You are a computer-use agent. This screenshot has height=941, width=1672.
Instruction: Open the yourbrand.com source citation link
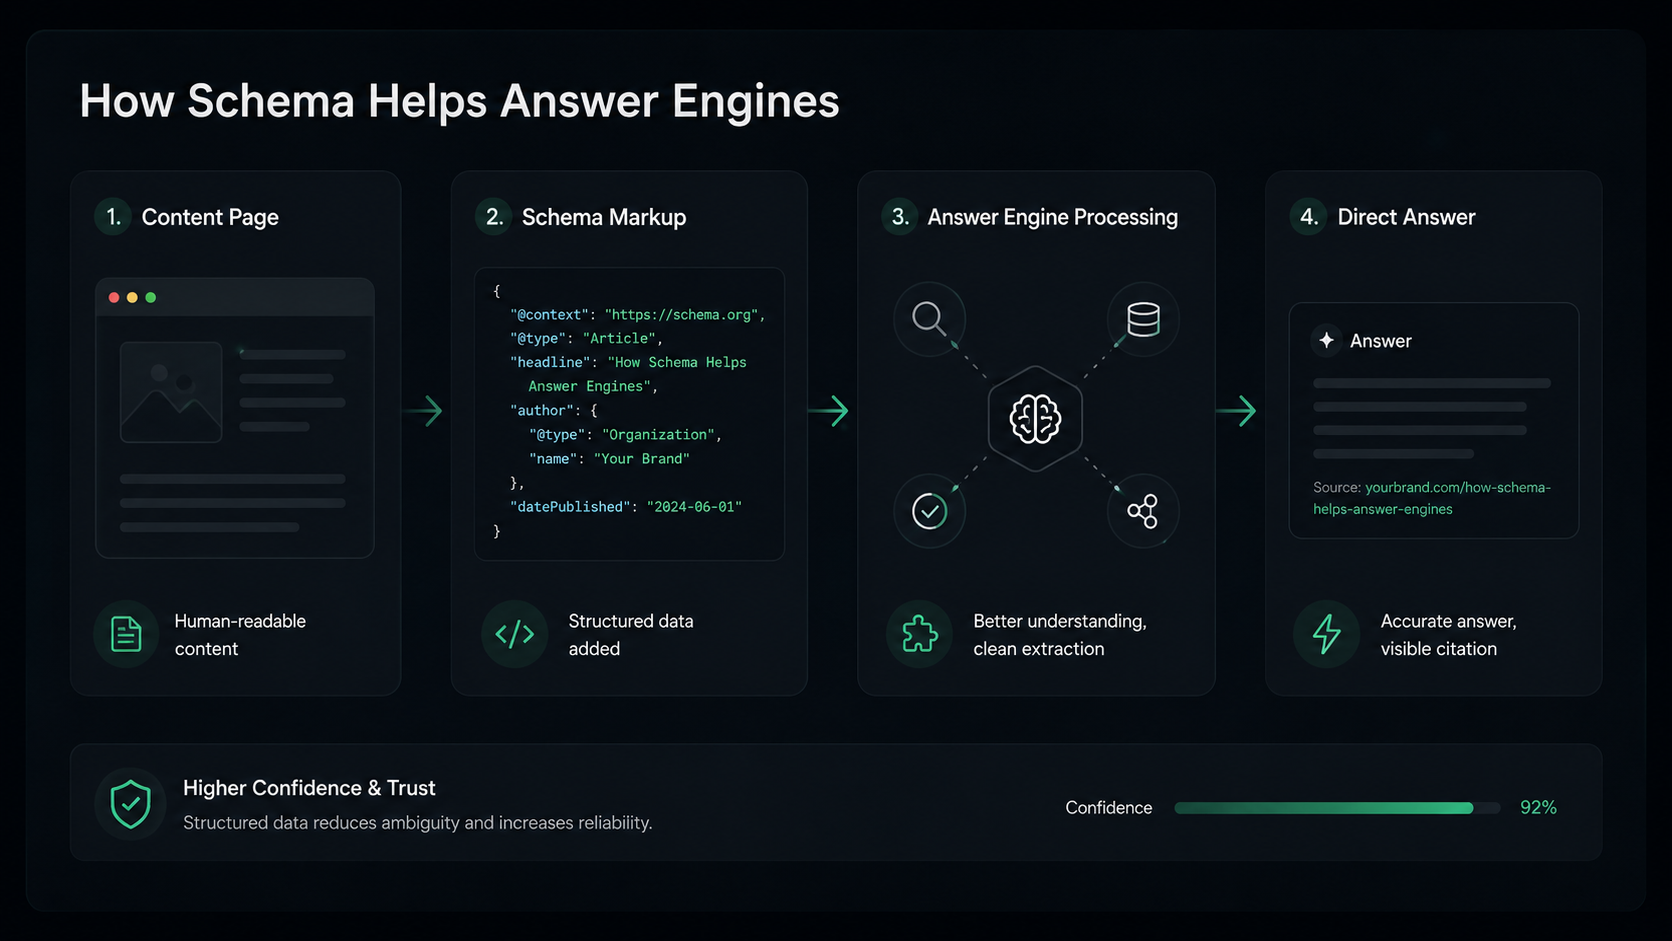pos(1432,498)
